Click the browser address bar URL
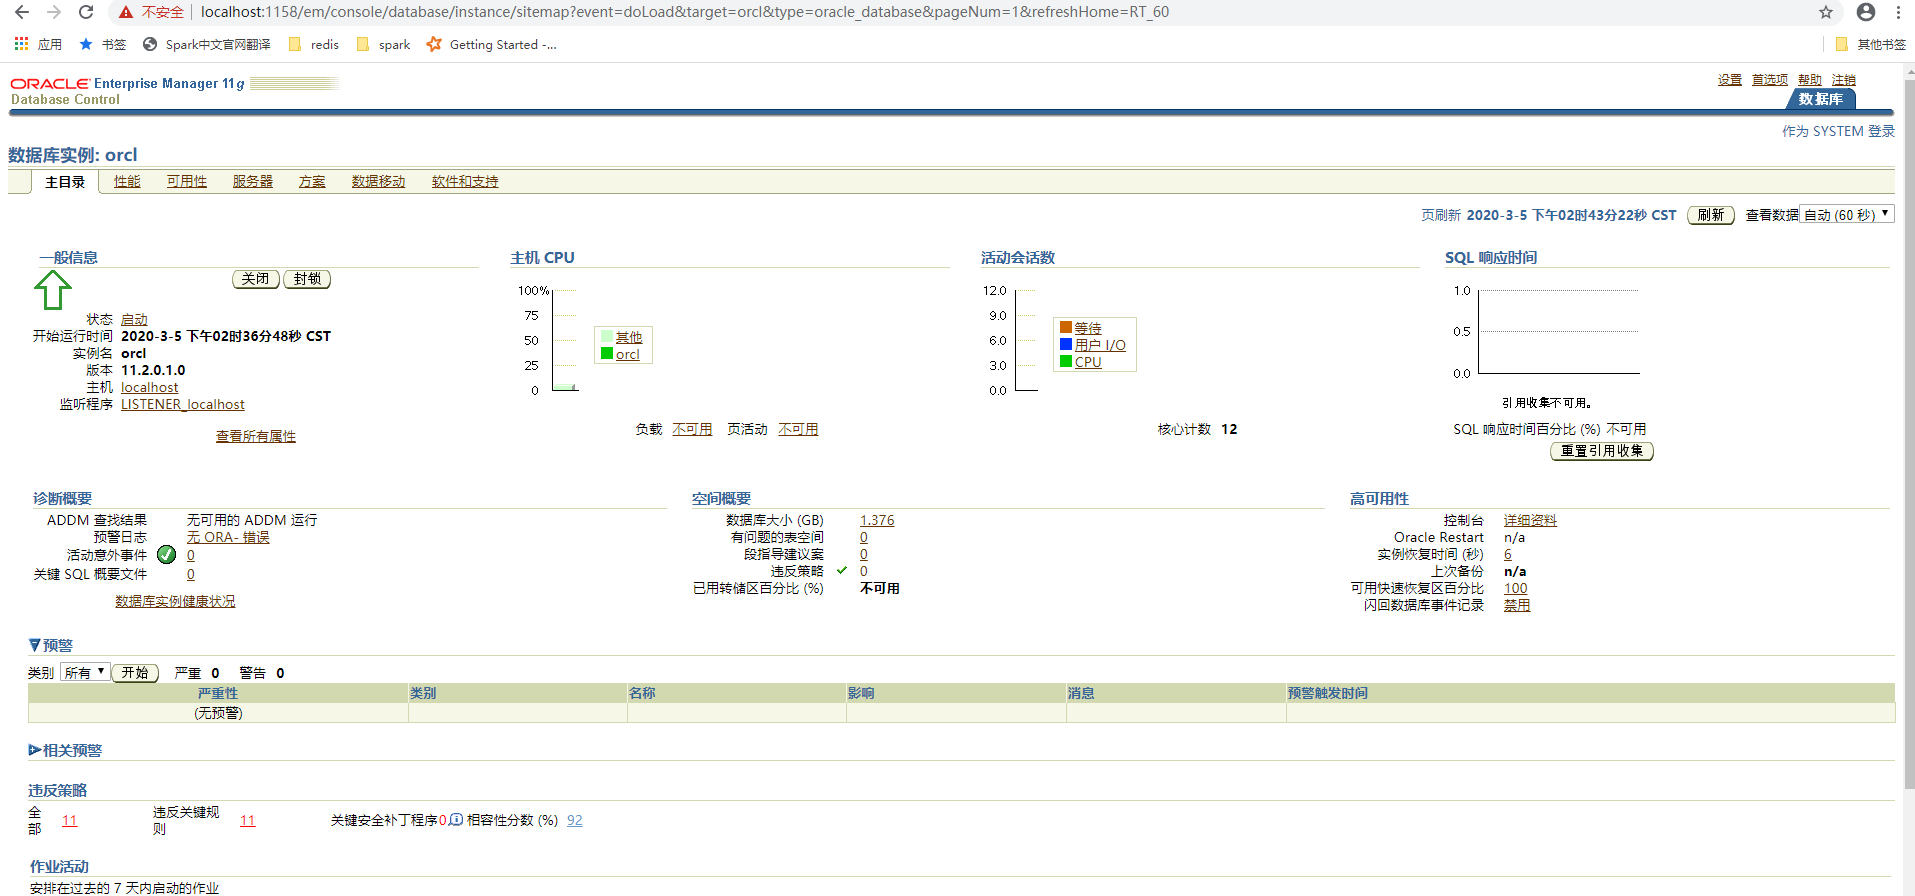The width and height of the screenshot is (1915, 896). pyautogui.click(x=685, y=12)
